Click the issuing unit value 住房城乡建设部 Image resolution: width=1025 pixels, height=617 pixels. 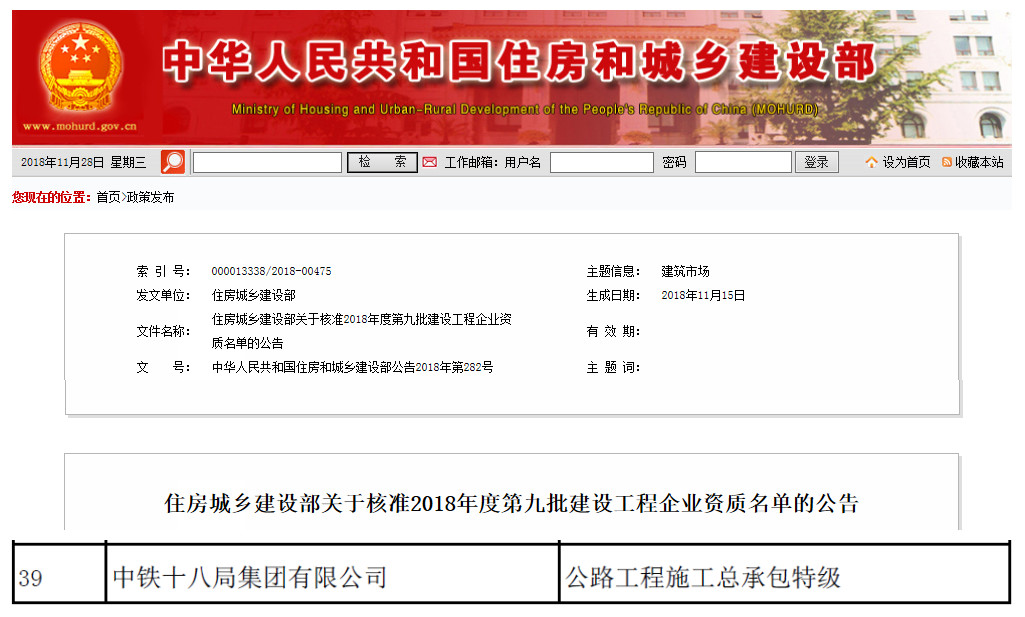[254, 295]
